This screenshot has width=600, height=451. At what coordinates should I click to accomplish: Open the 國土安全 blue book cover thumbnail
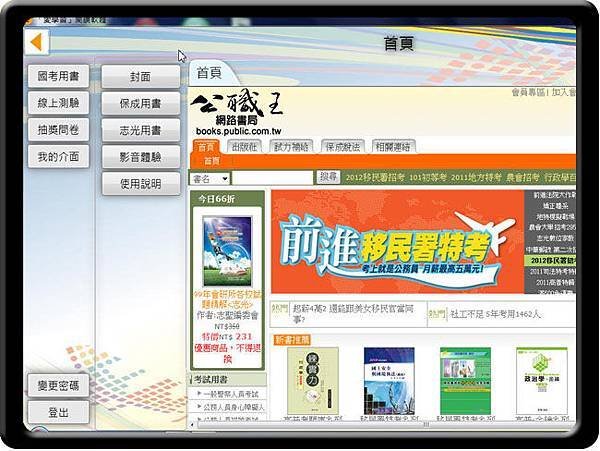(389, 381)
